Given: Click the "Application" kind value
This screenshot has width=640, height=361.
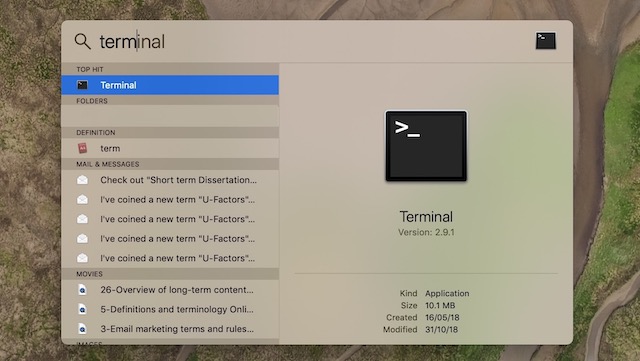Looking at the screenshot, I should 447,293.
